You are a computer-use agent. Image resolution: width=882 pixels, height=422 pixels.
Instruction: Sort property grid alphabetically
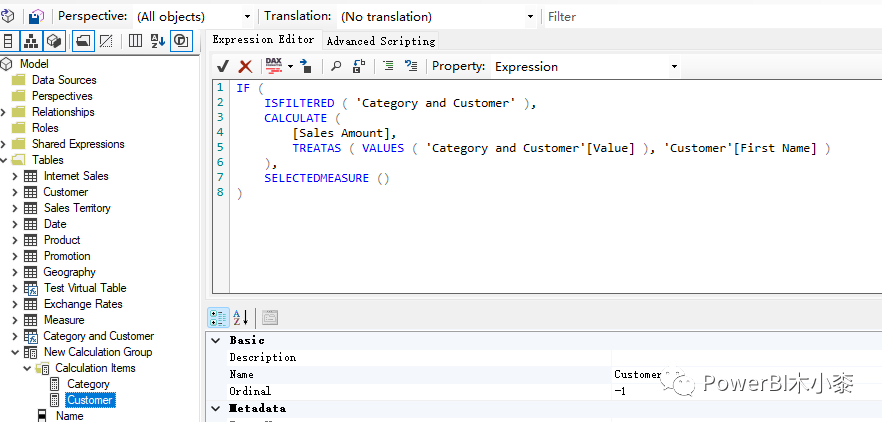[x=241, y=318]
